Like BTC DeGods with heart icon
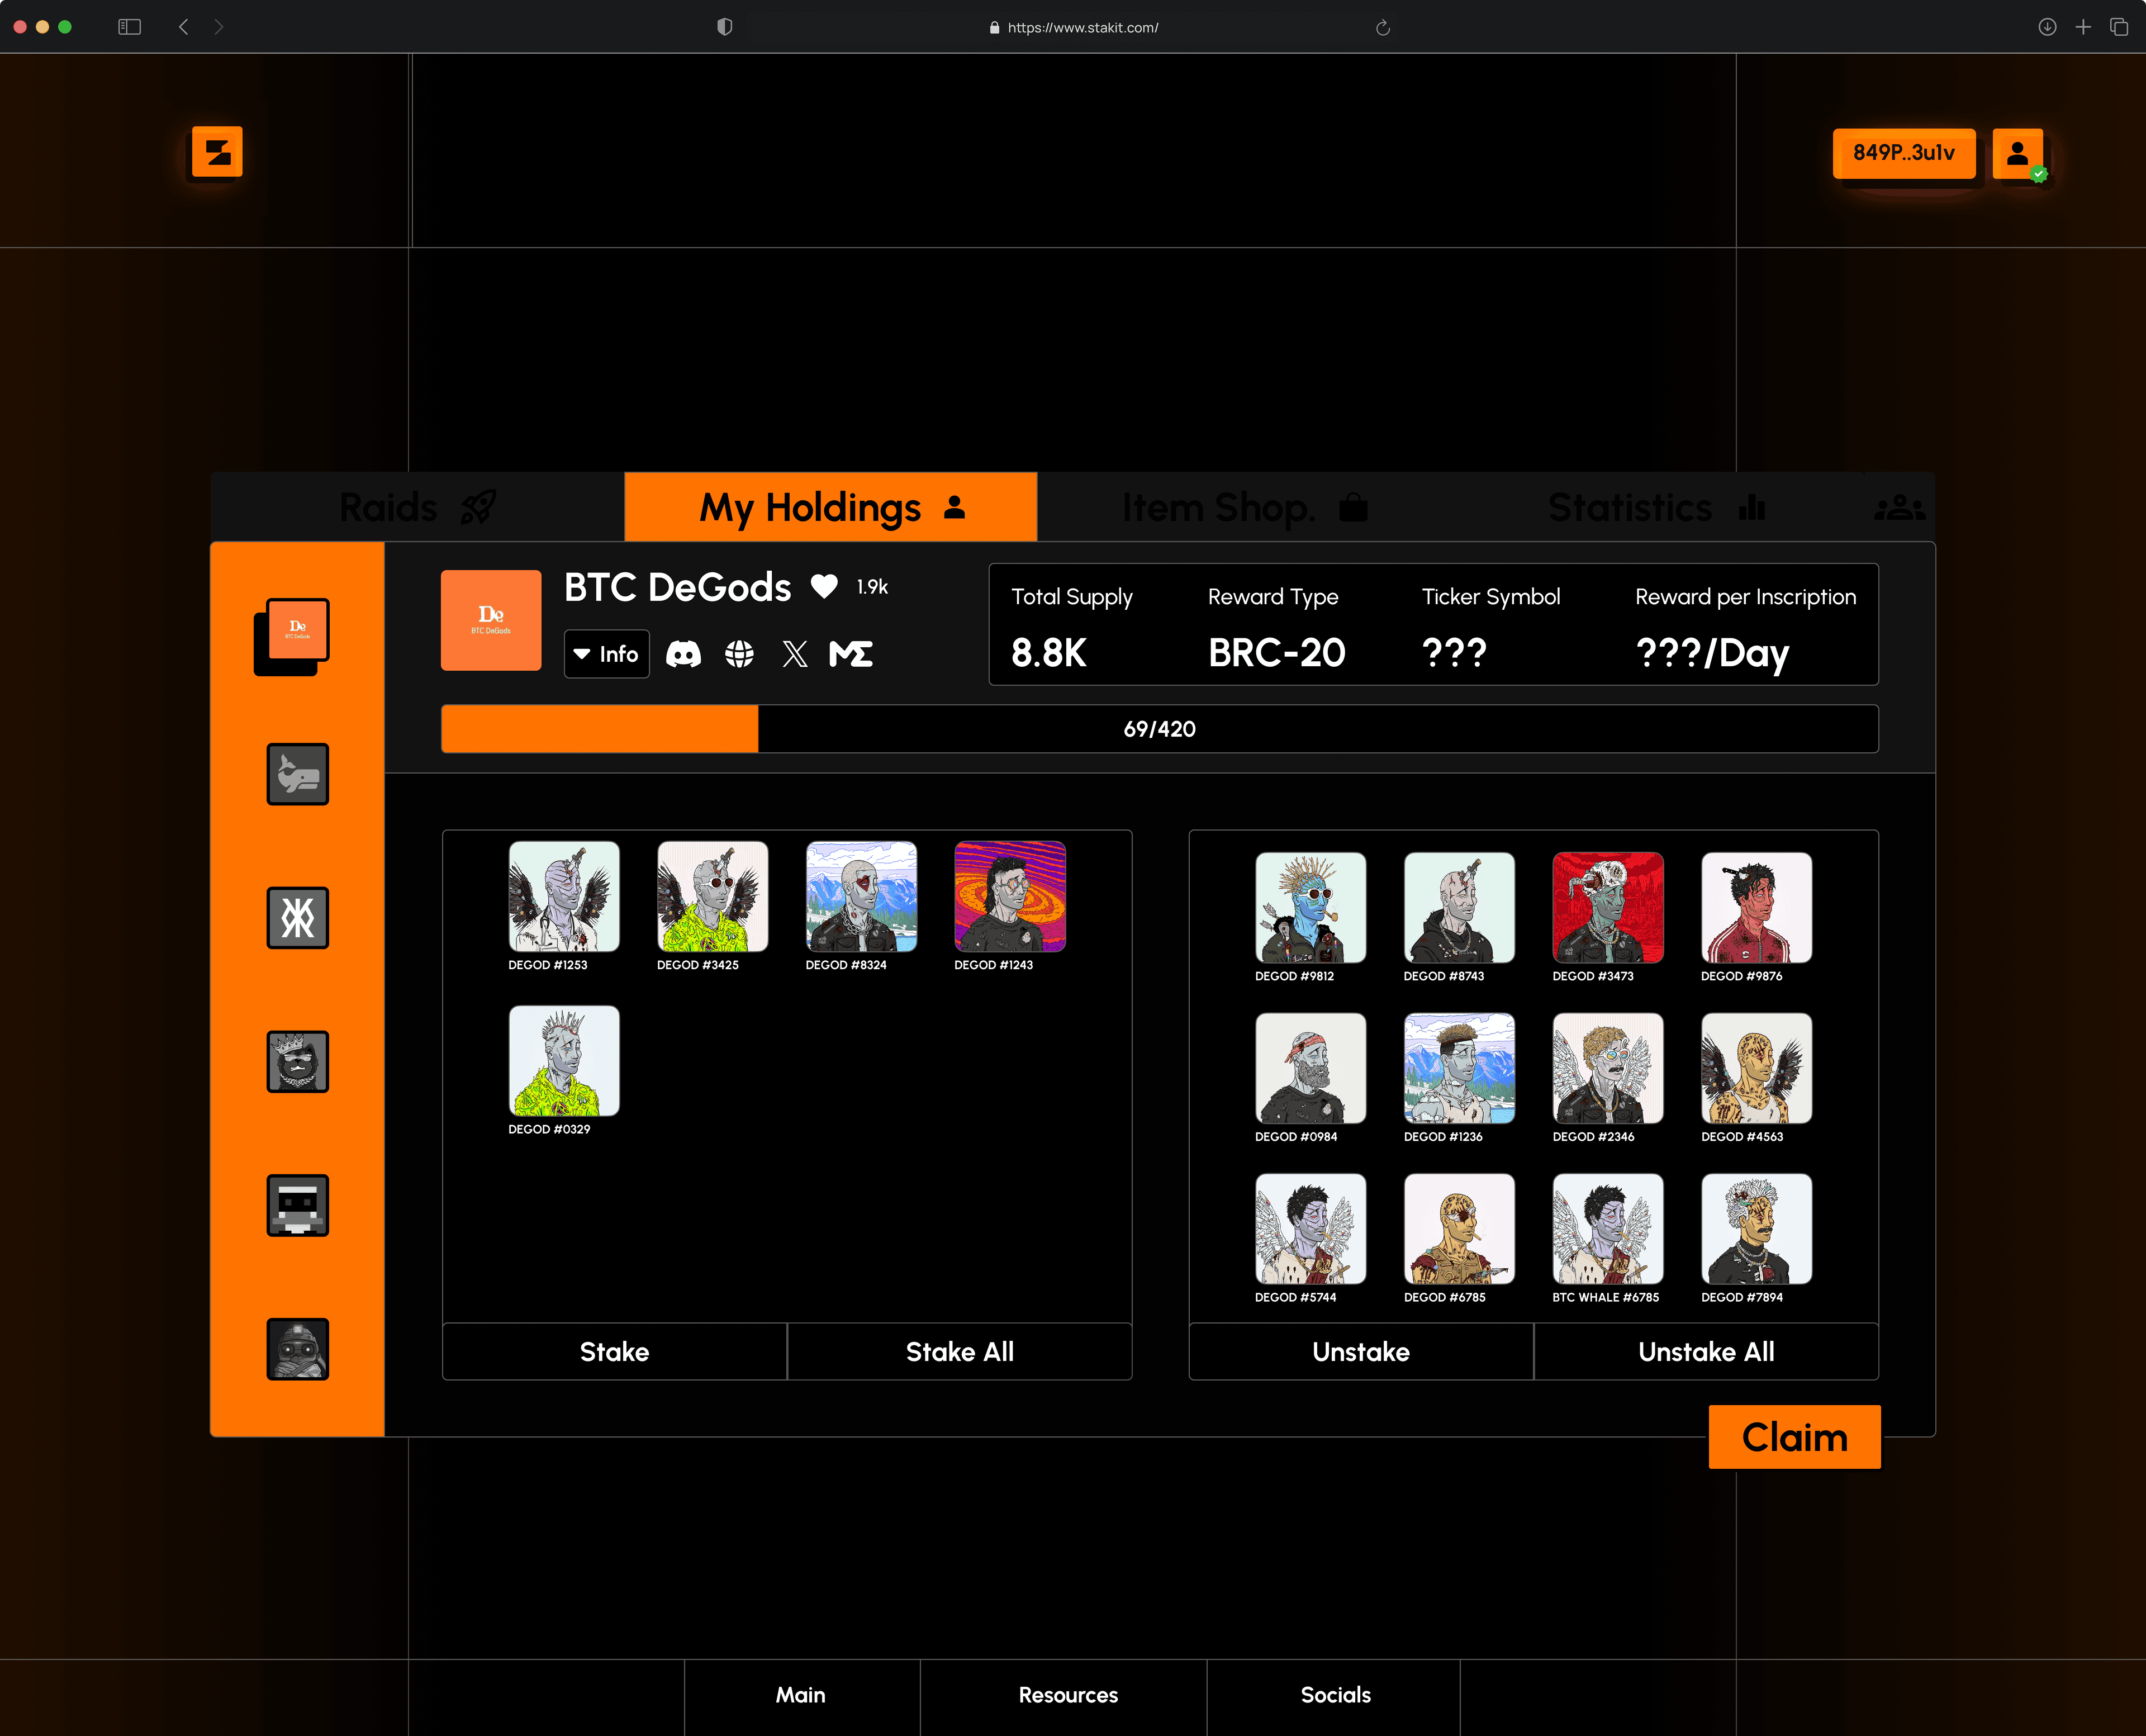 (824, 586)
